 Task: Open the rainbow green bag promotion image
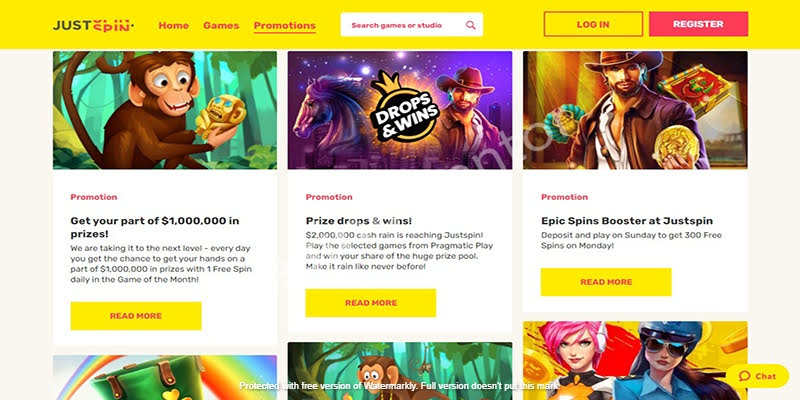(x=165, y=378)
